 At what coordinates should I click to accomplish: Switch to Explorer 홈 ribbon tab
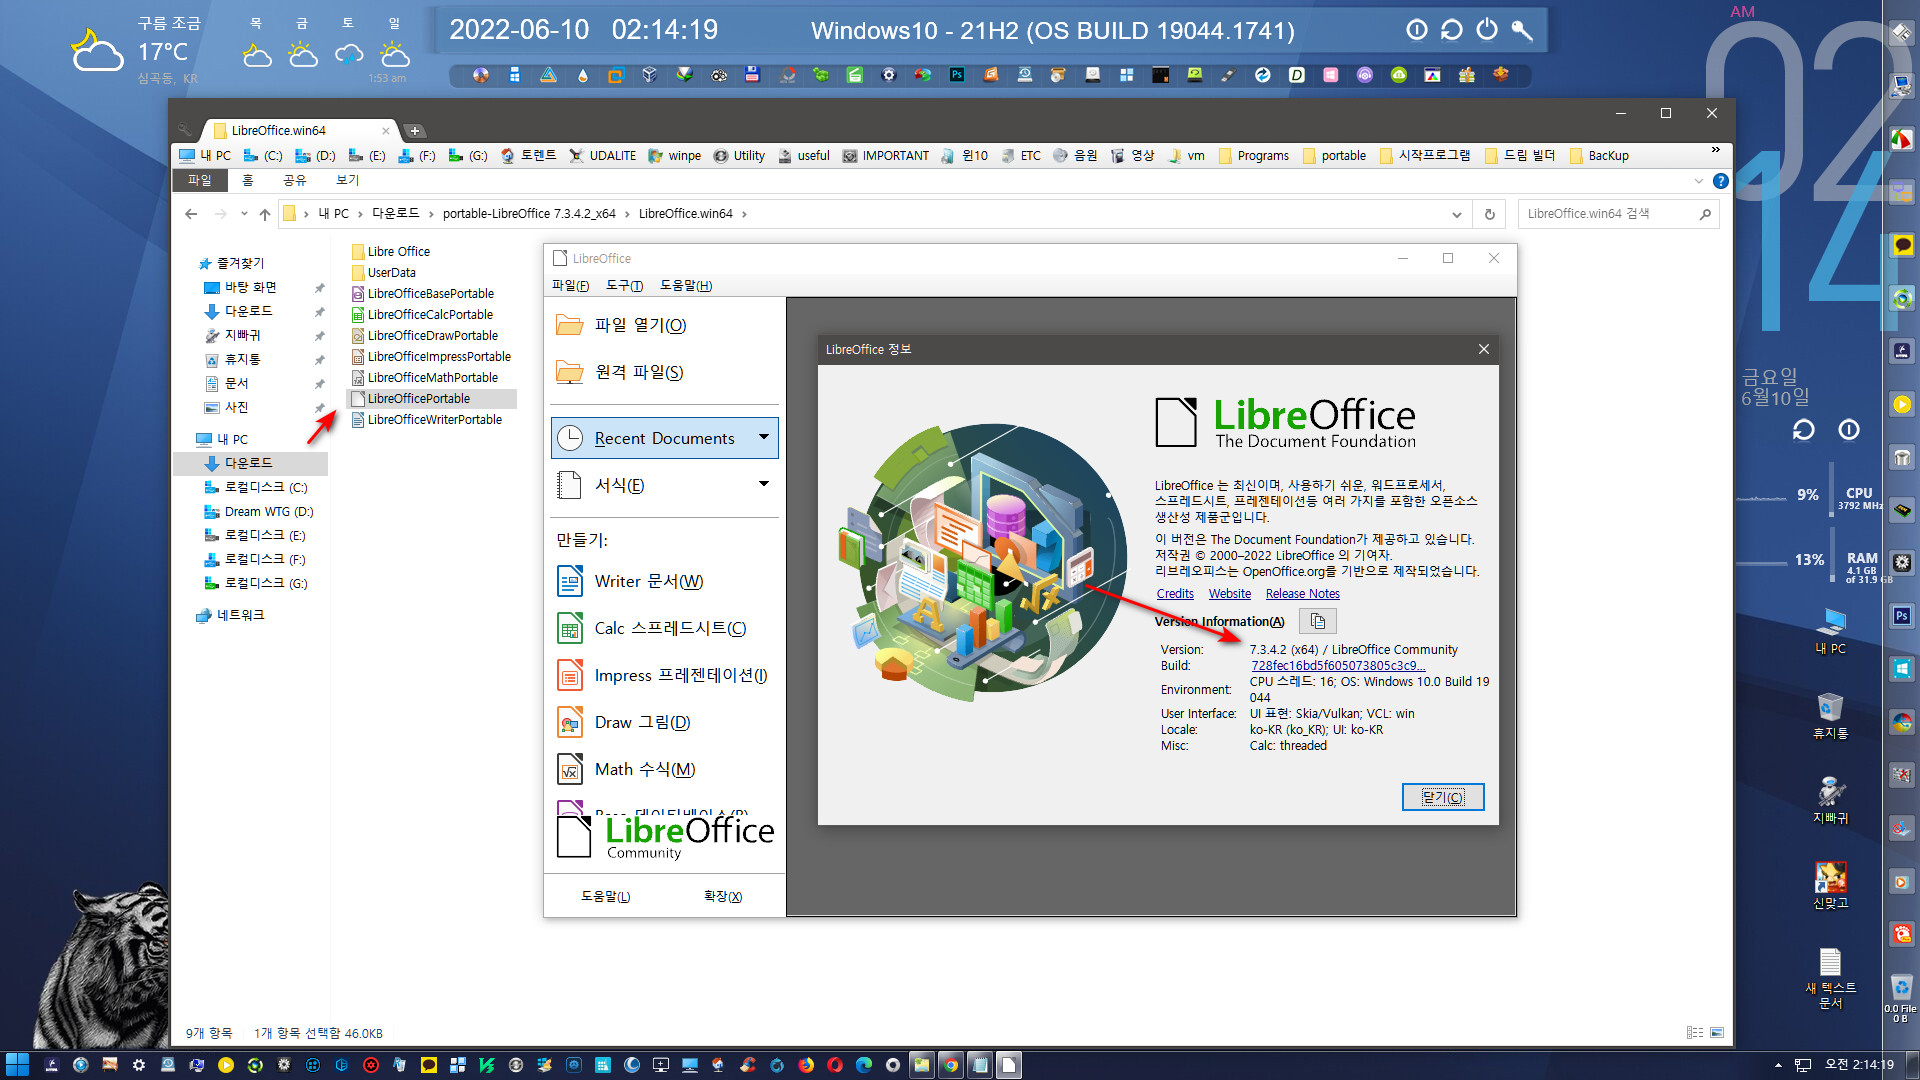click(x=248, y=180)
